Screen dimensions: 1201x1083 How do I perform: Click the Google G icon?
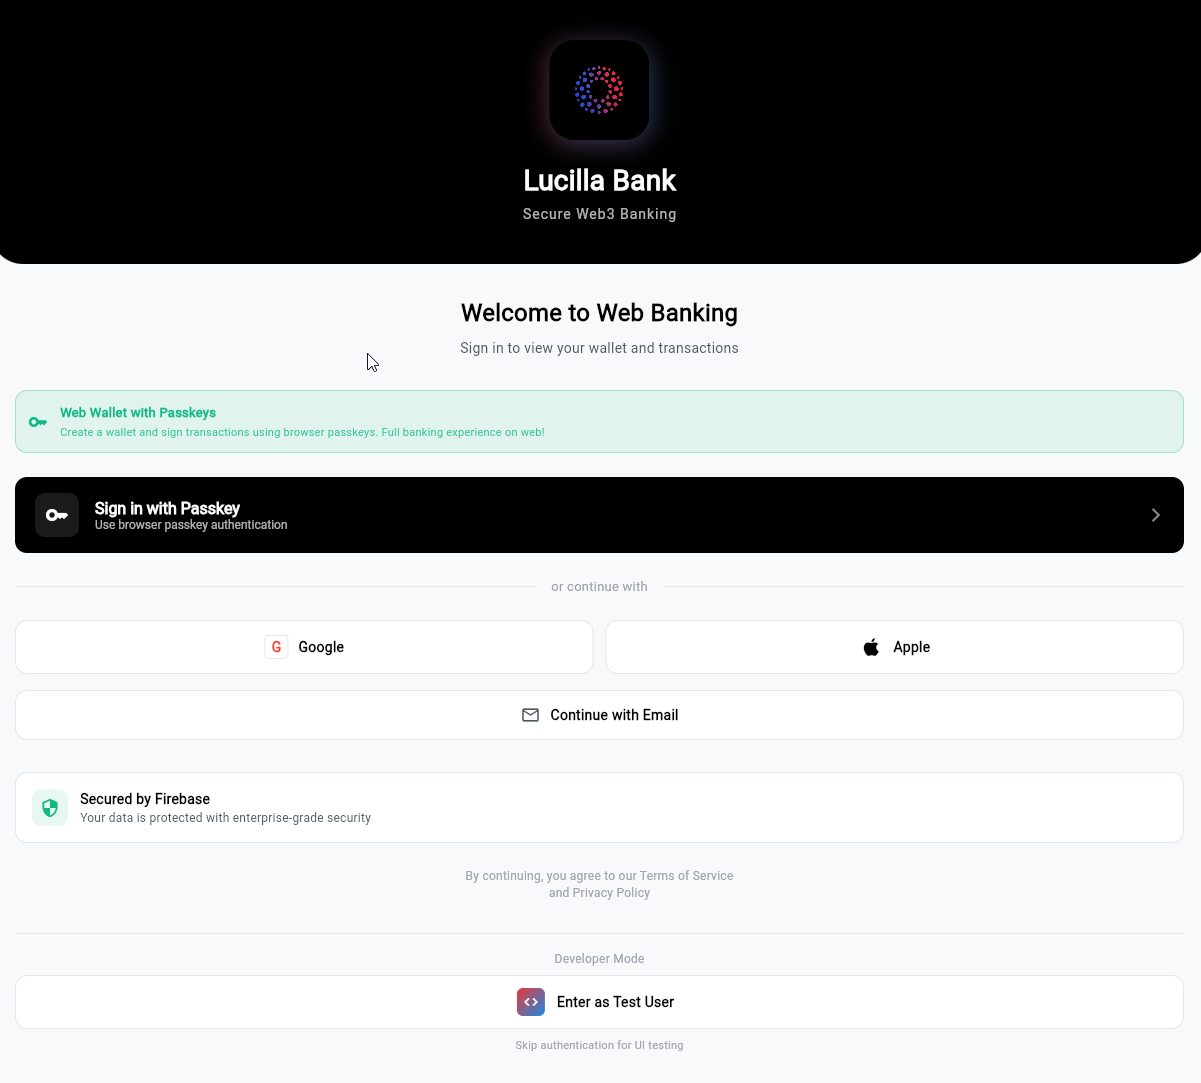coord(276,647)
